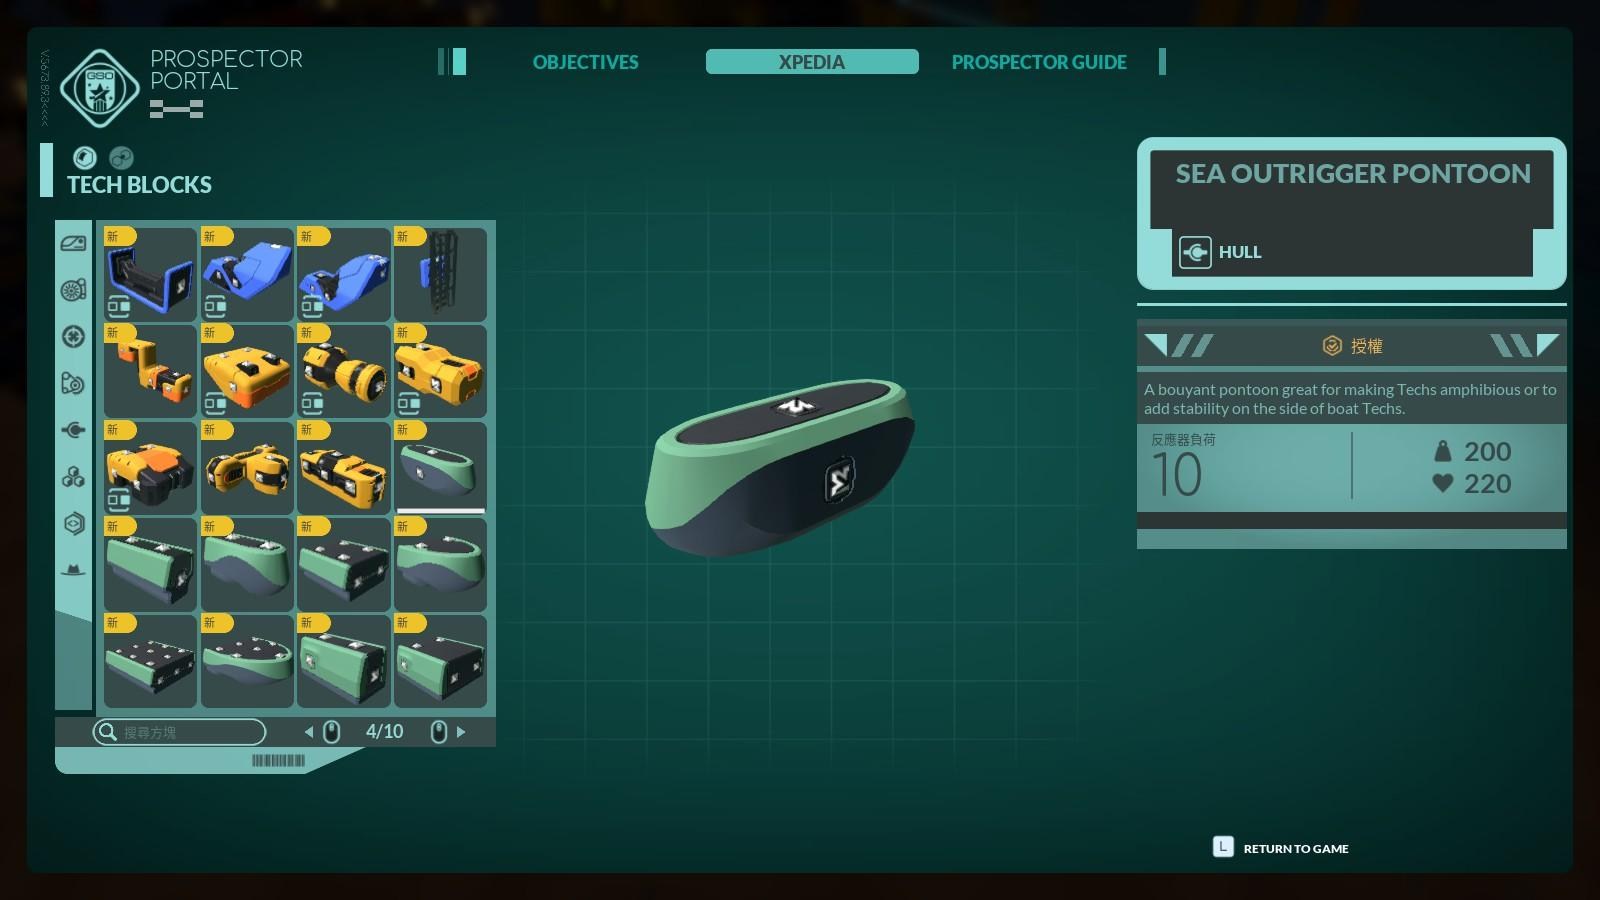Screen dimensions: 1600x900
Task: Pick the yellow S-shaped bracket block
Action: (x=150, y=371)
